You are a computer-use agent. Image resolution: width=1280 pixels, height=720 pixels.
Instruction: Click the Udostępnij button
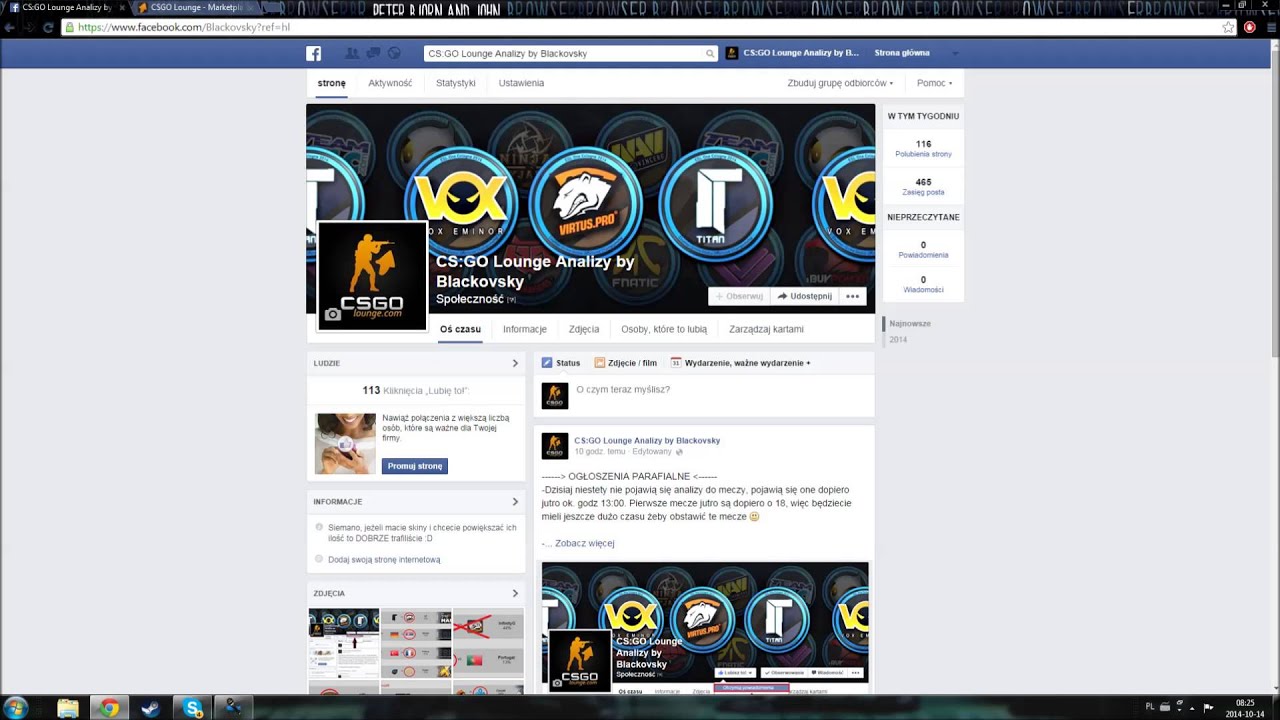click(804, 296)
